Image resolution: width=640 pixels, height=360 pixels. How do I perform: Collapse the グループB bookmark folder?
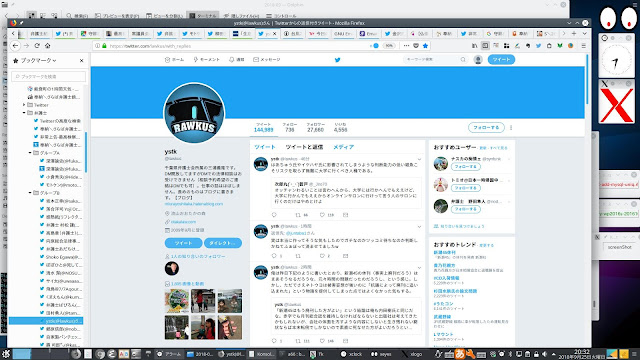point(30,193)
